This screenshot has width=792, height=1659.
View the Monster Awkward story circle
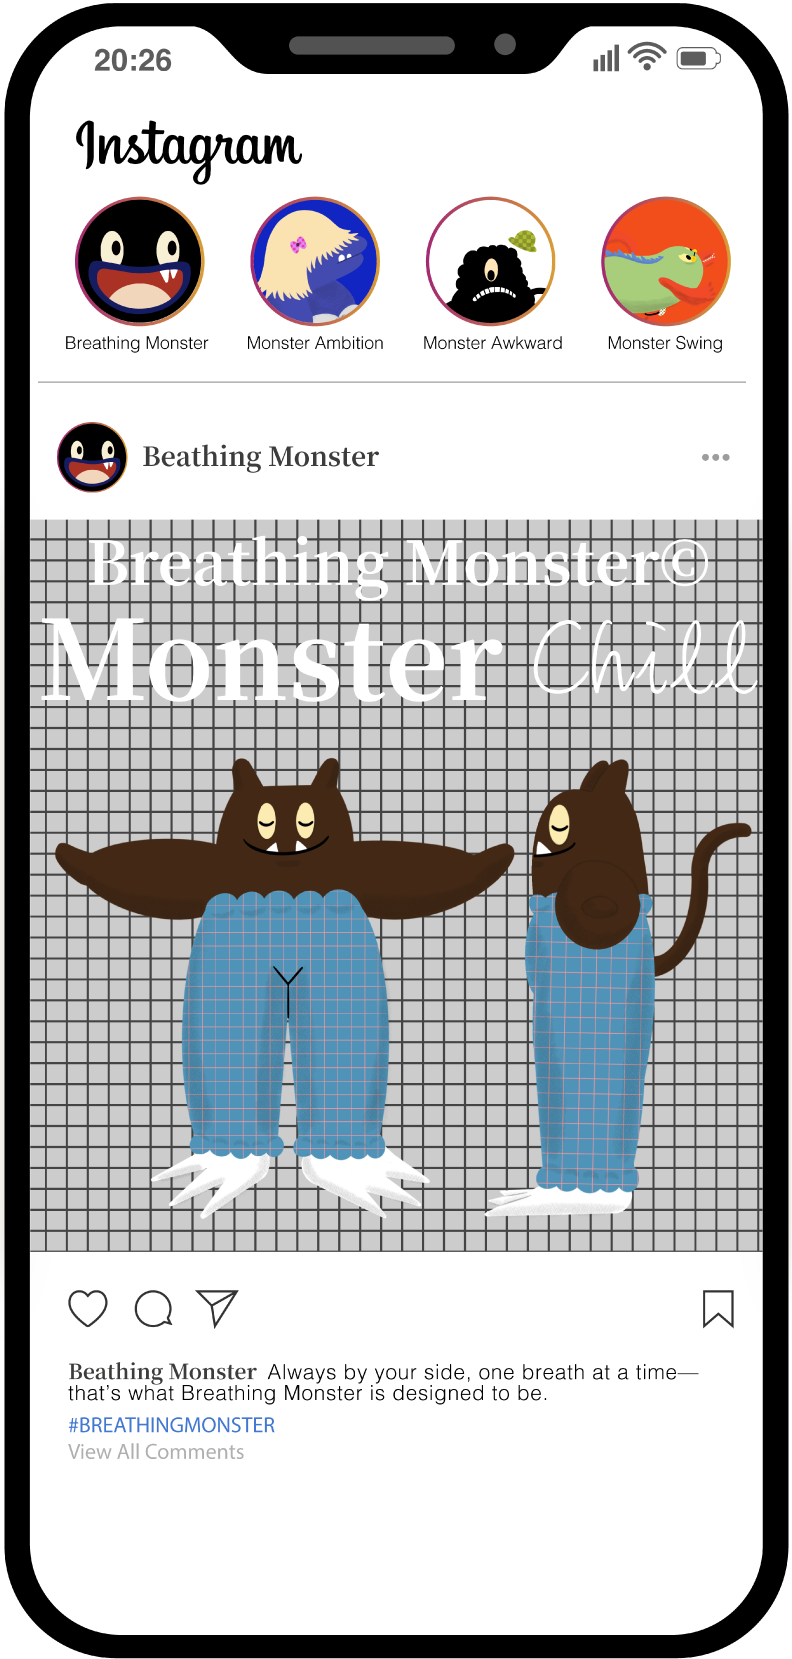pos(491,261)
